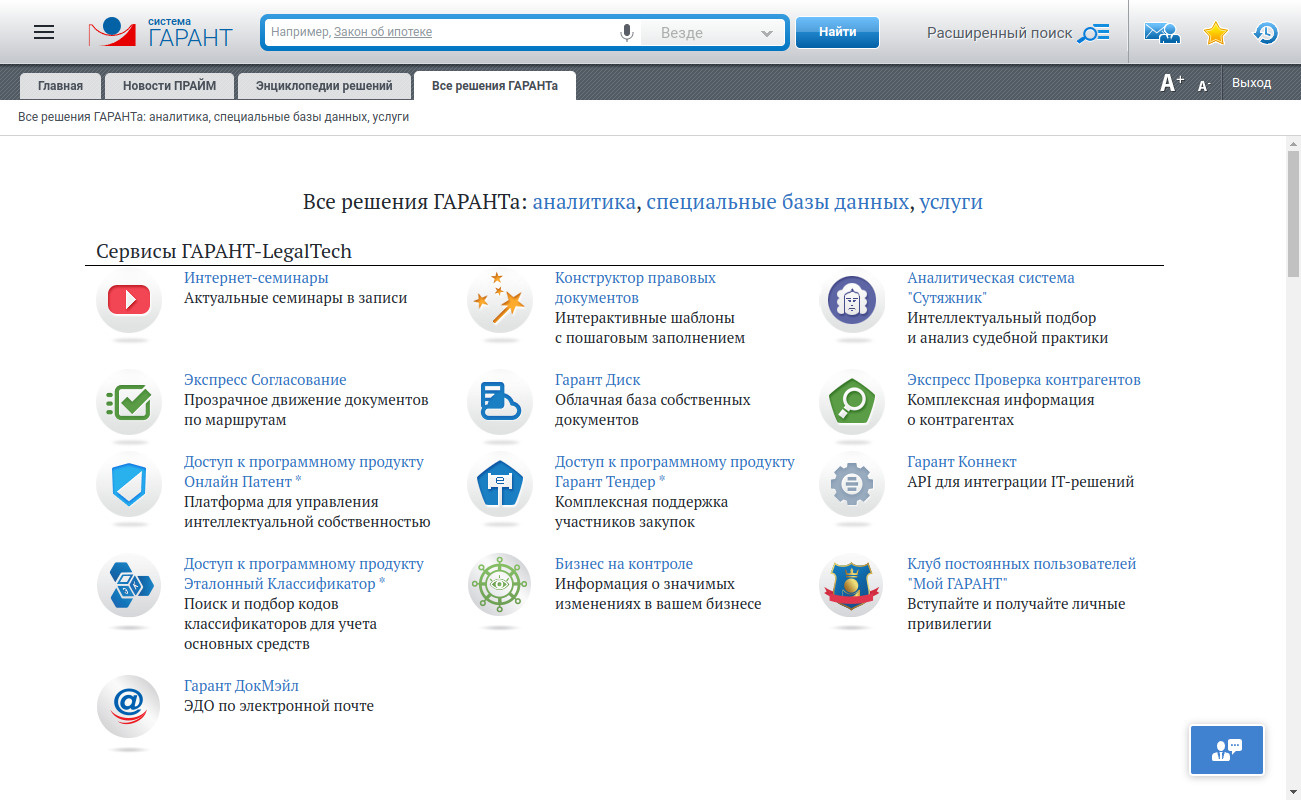Click the Гарант Диск cloud icon
This screenshot has height=800, width=1301.
pyautogui.click(x=500, y=402)
